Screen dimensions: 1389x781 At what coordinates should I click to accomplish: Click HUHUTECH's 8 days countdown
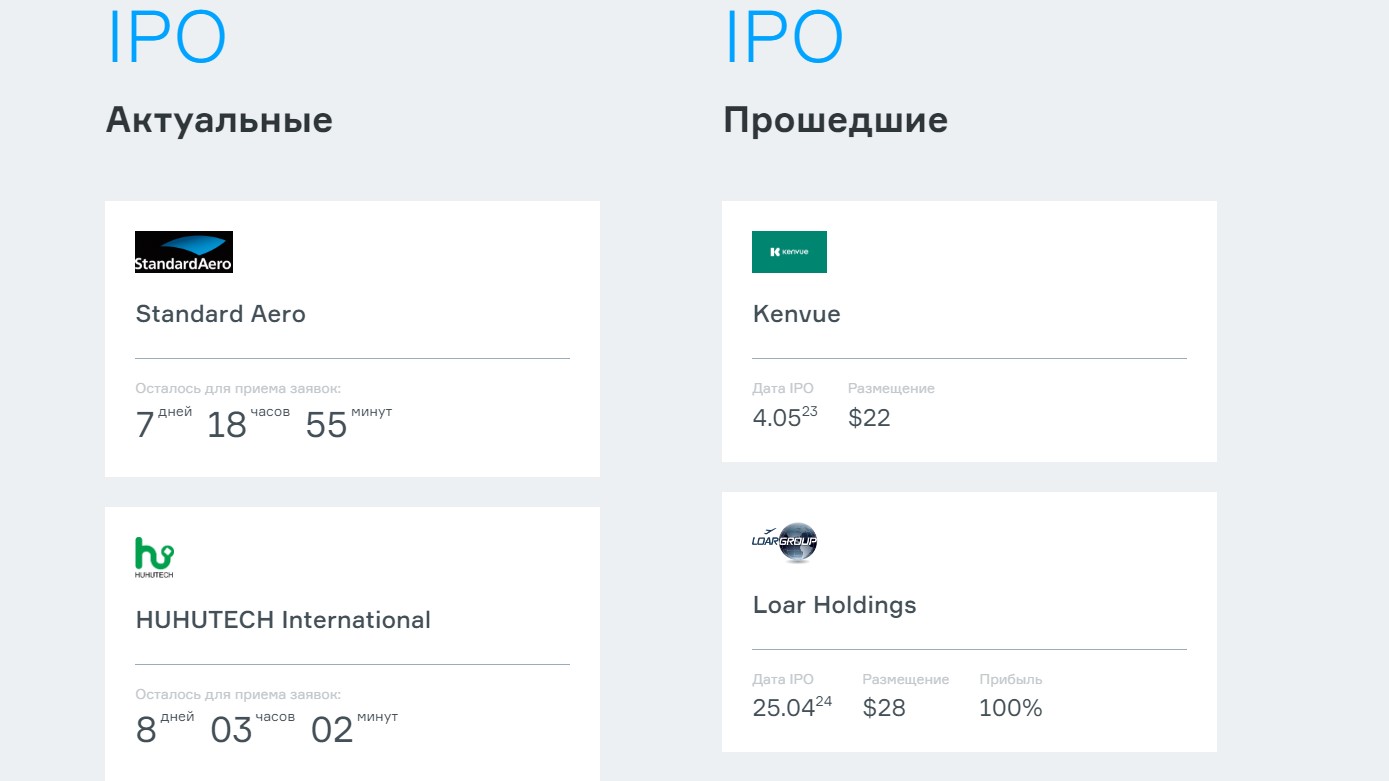(x=147, y=731)
